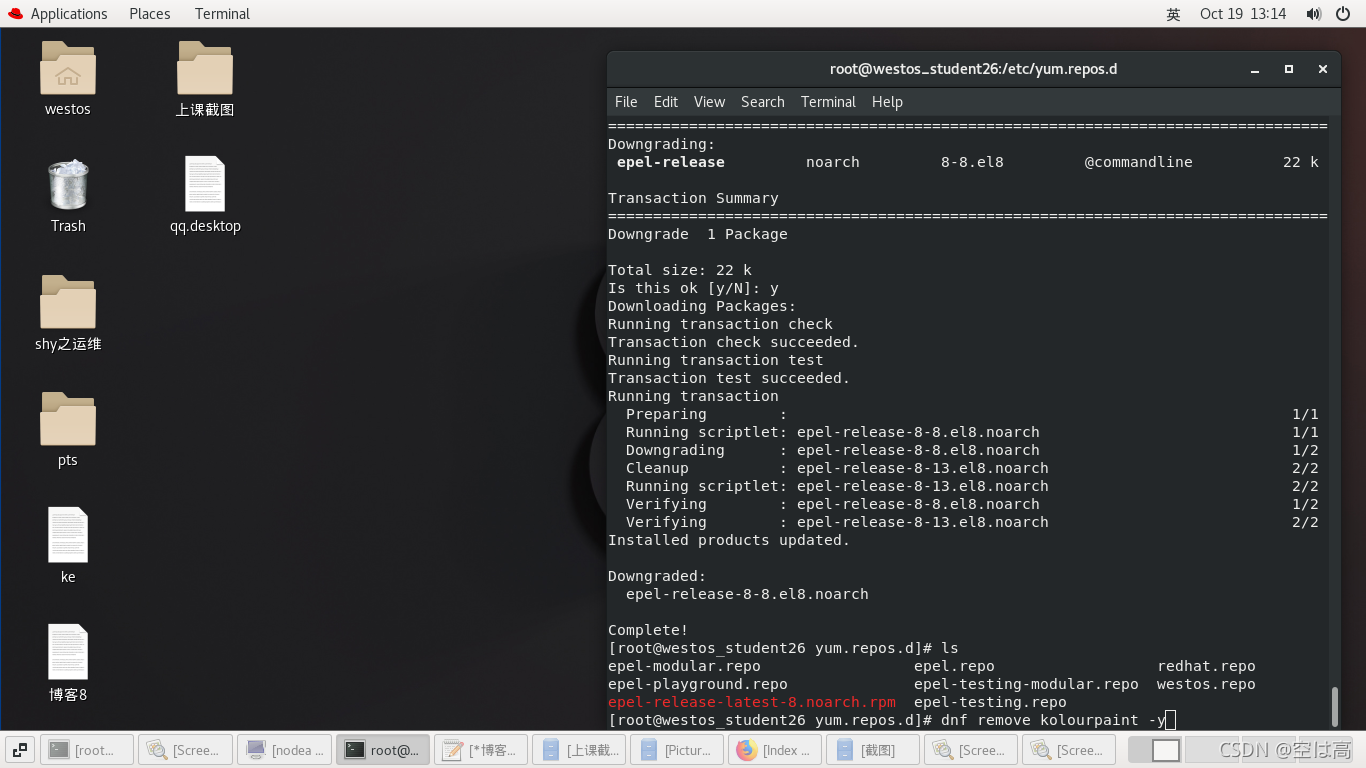
Task: Click red text epel-release-latest-8.noarch.rpm
Action: (752, 702)
